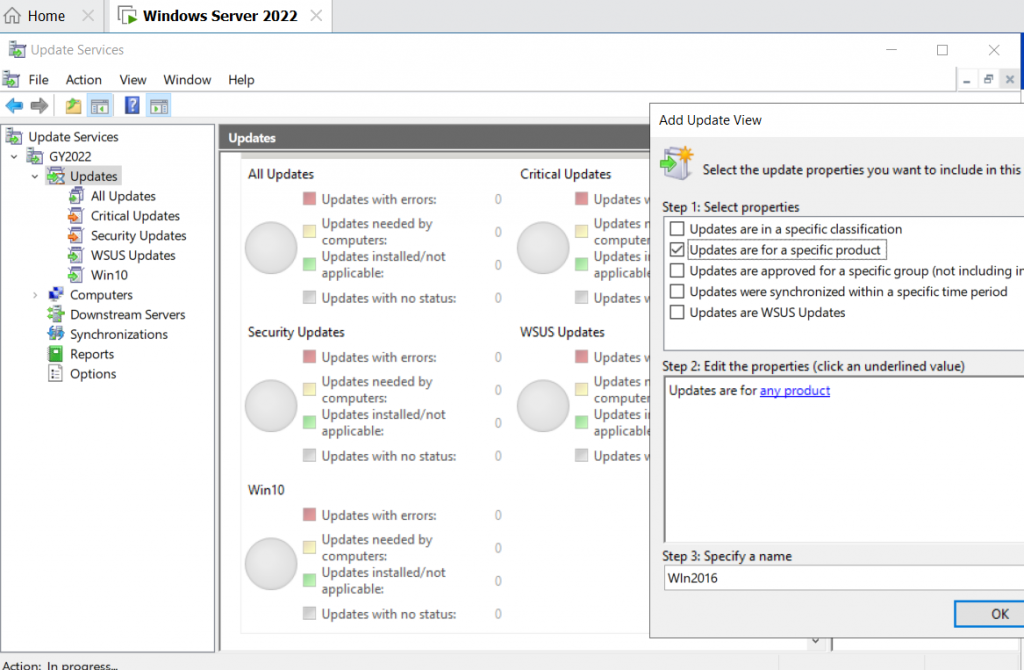Click the Add Update View wizard icon
The width and height of the screenshot is (1024, 670).
tap(676, 163)
